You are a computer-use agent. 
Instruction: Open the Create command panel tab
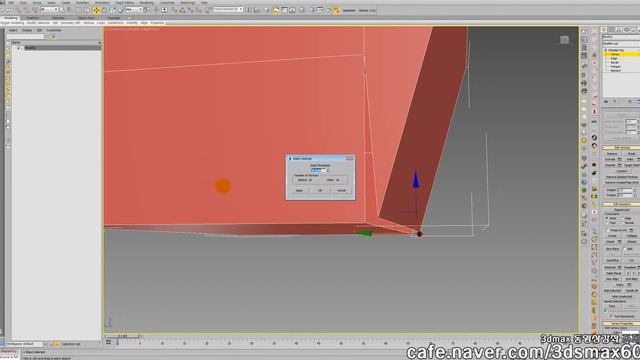point(603,29)
